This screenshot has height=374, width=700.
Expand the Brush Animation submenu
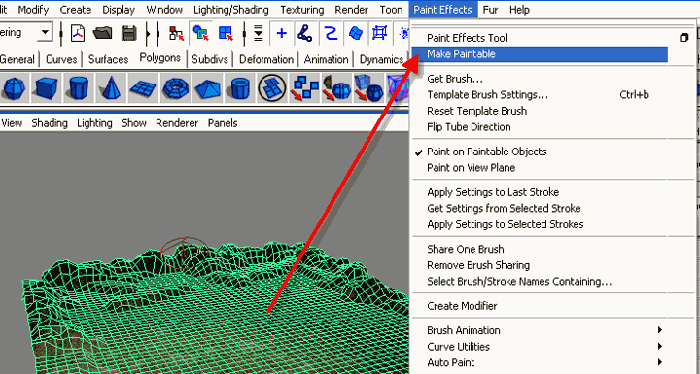tap(659, 330)
